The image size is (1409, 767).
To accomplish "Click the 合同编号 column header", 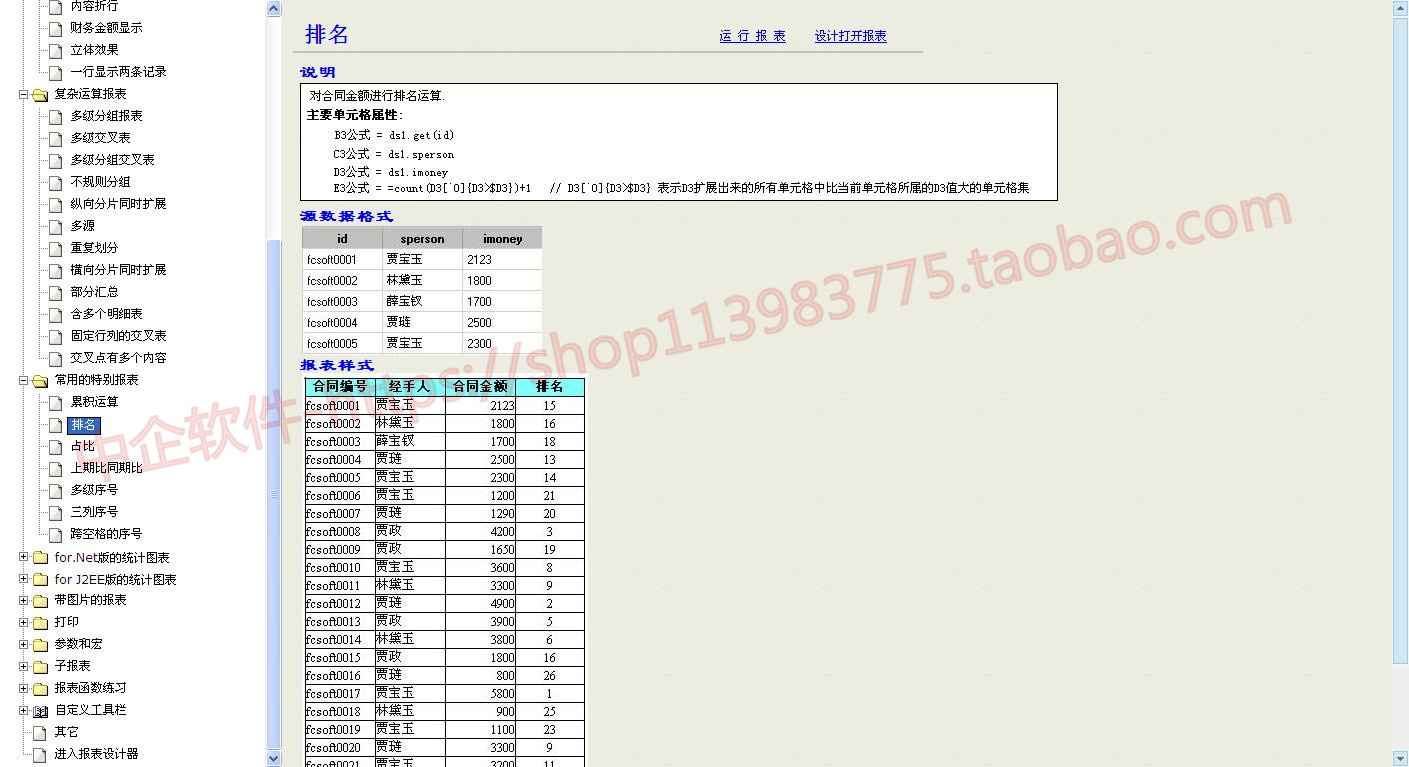I will pyautogui.click(x=340, y=387).
